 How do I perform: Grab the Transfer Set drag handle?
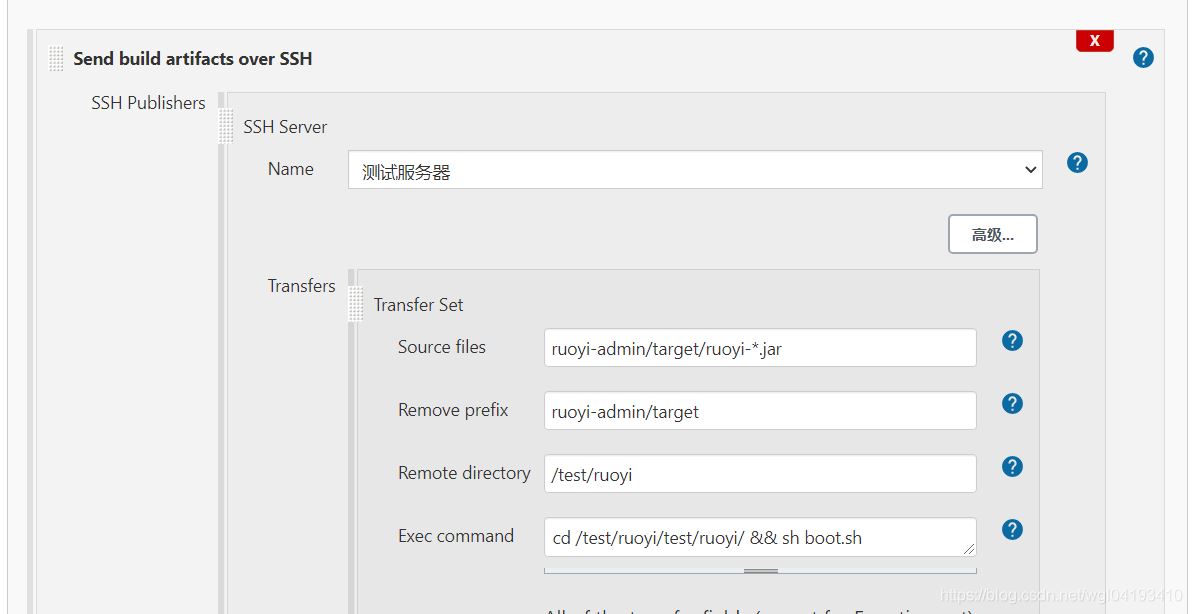click(x=355, y=304)
